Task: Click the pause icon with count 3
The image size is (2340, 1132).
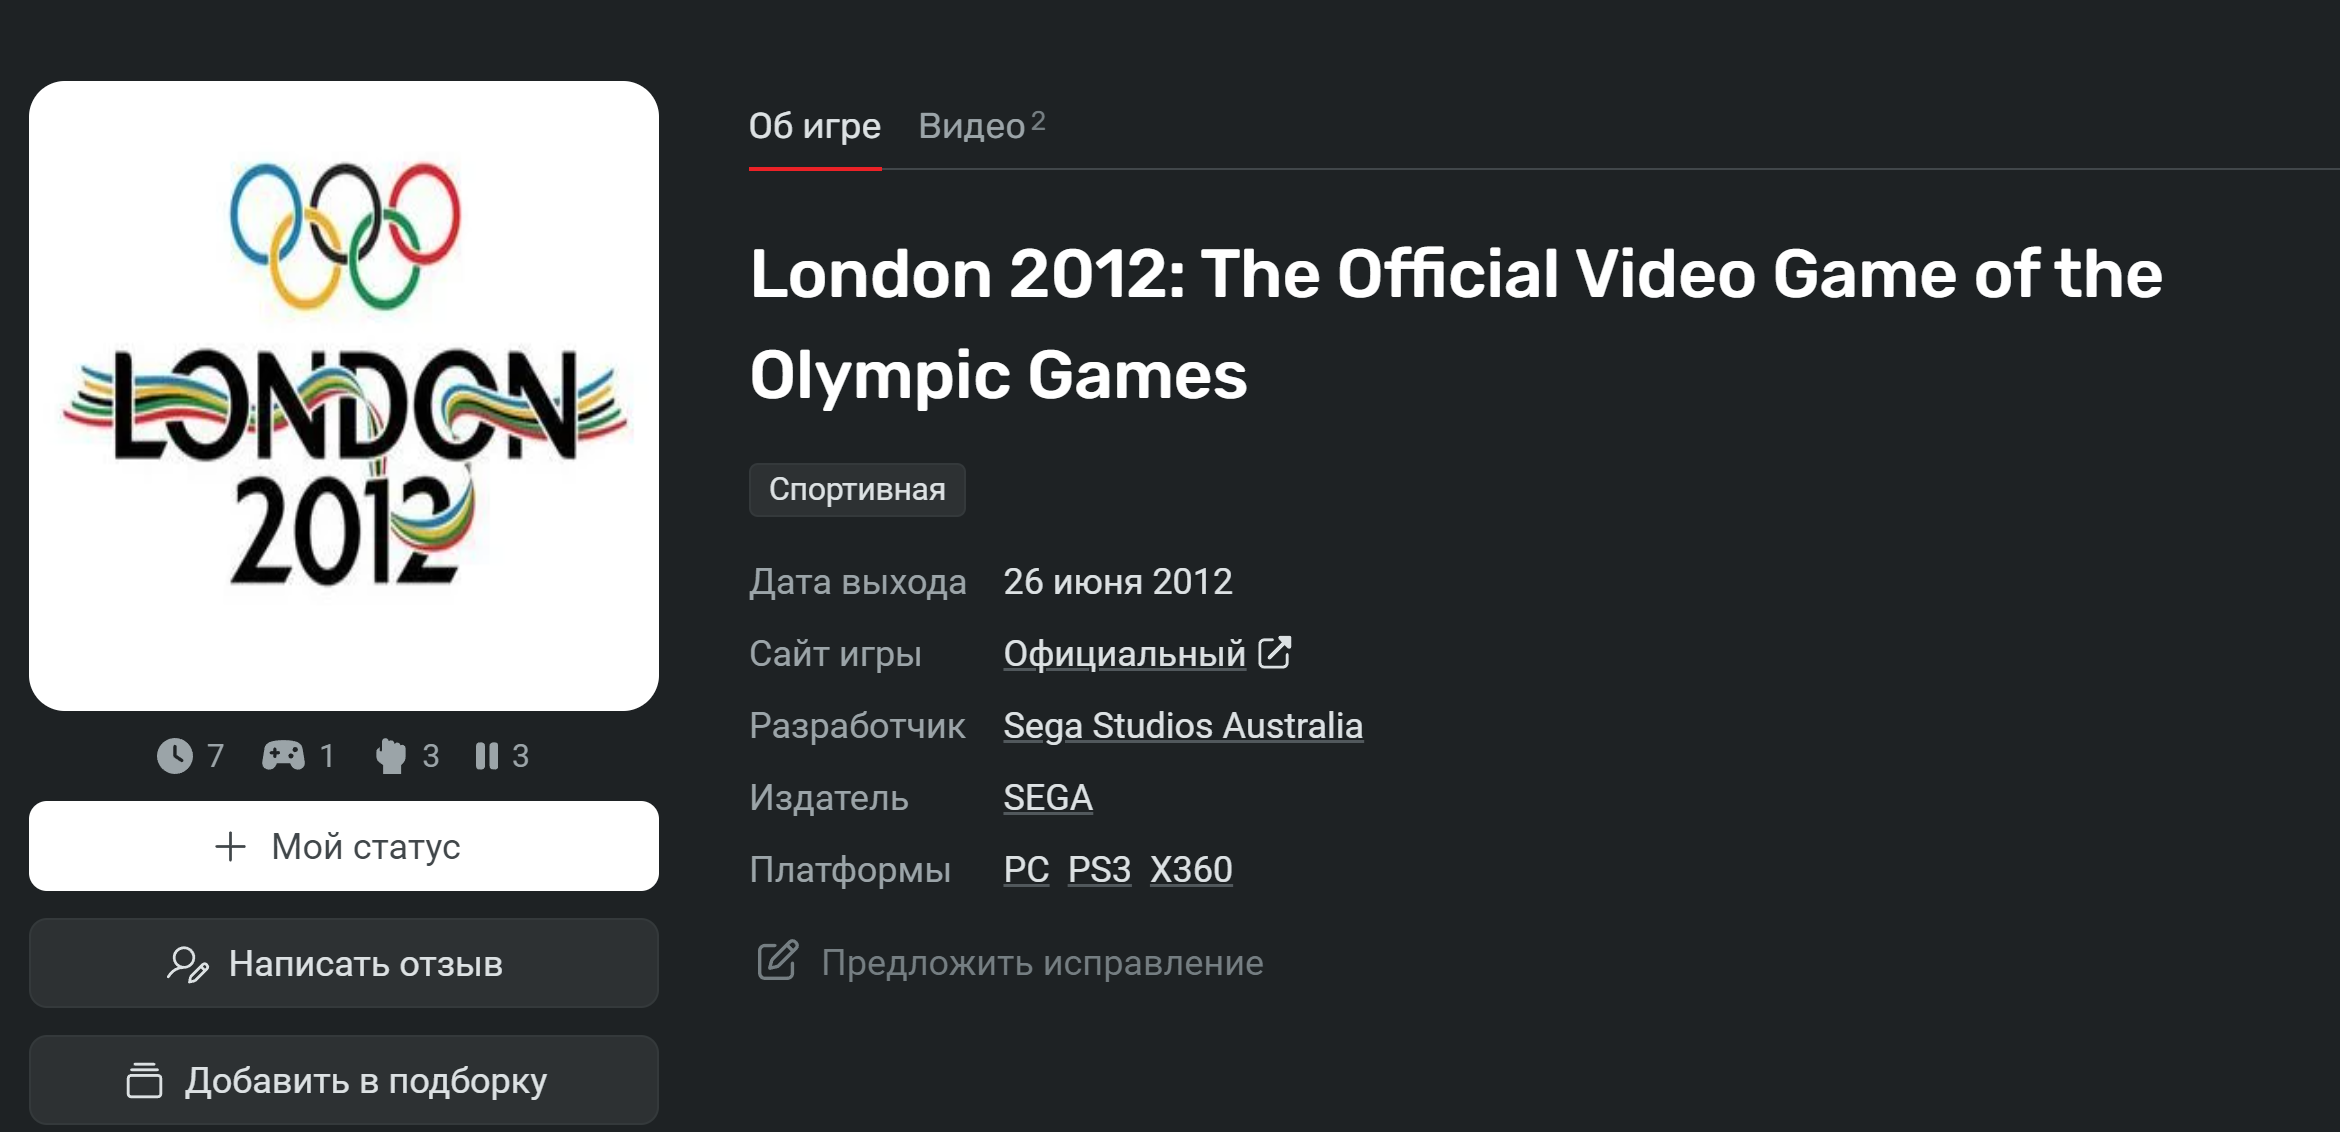Action: point(487,756)
